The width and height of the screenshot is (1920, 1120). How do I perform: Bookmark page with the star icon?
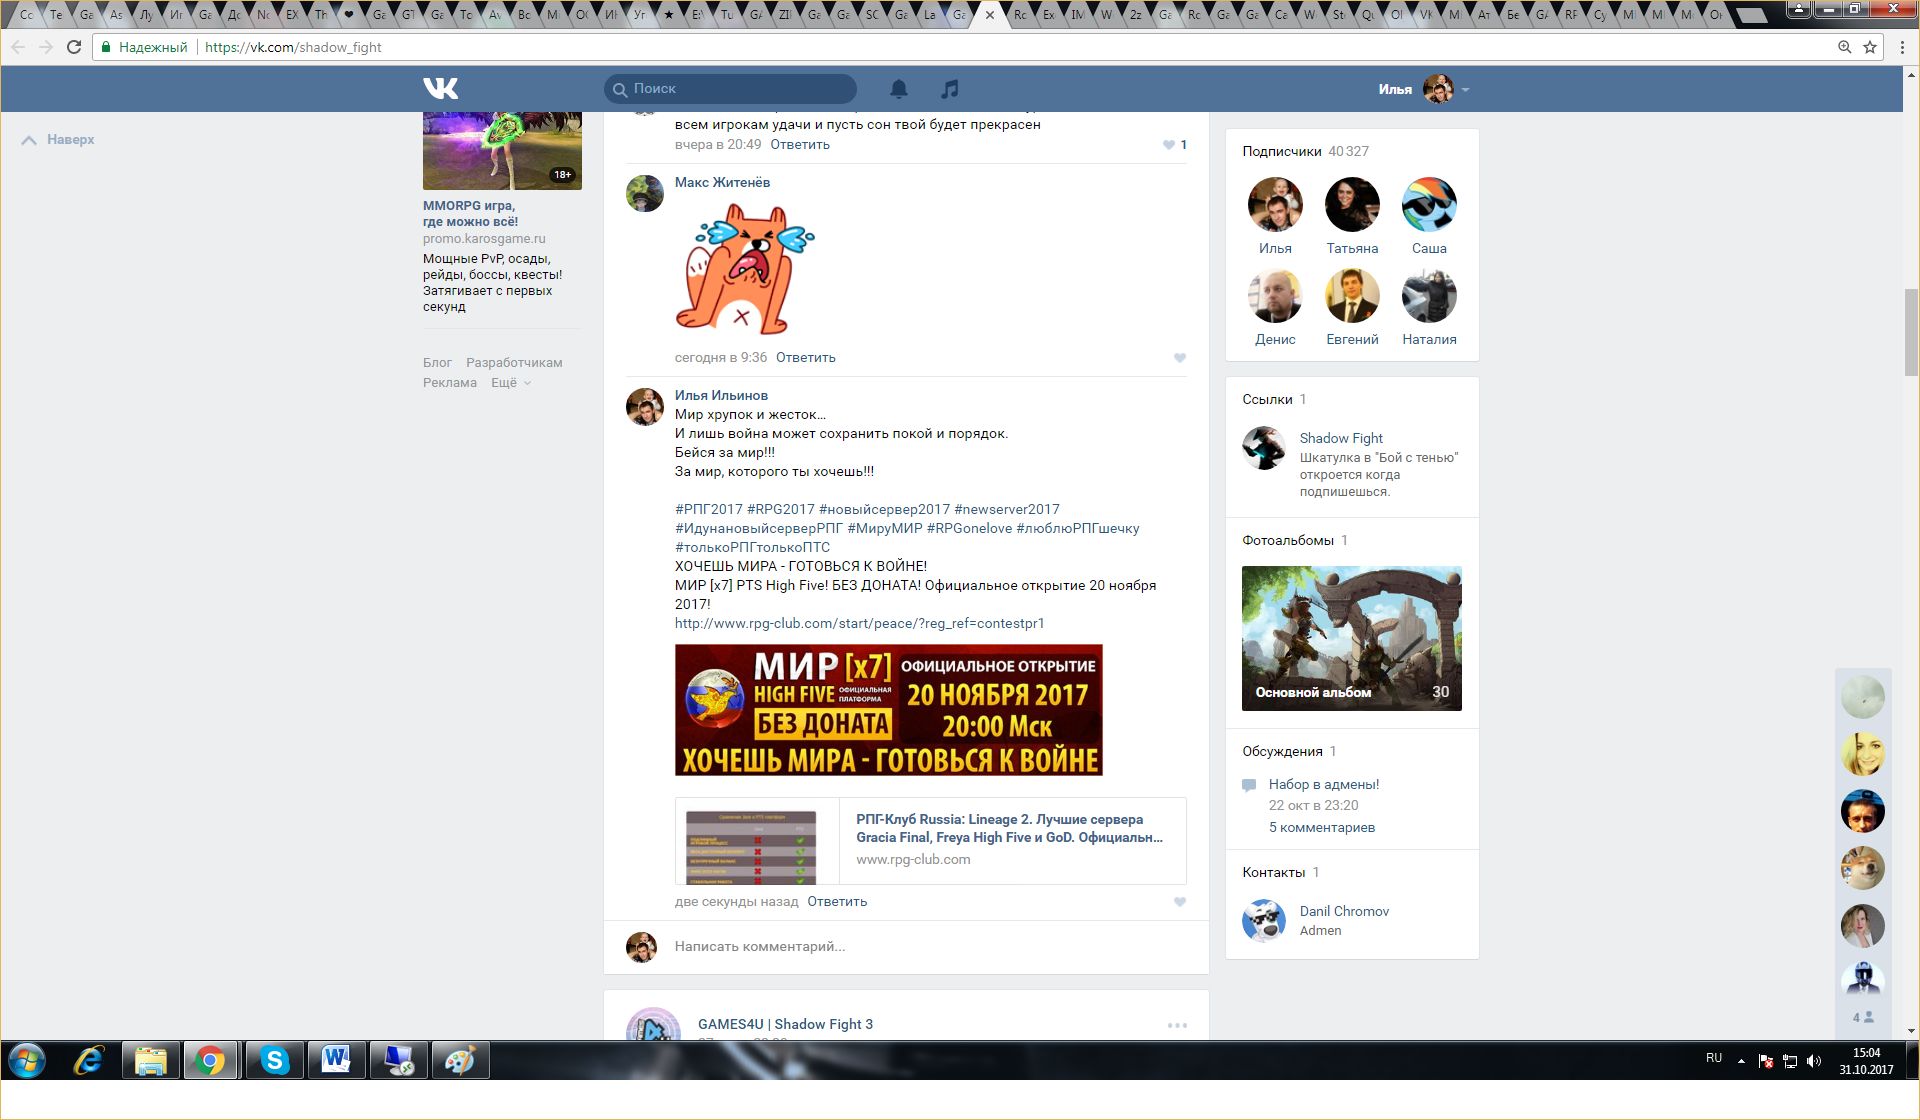click(1869, 47)
